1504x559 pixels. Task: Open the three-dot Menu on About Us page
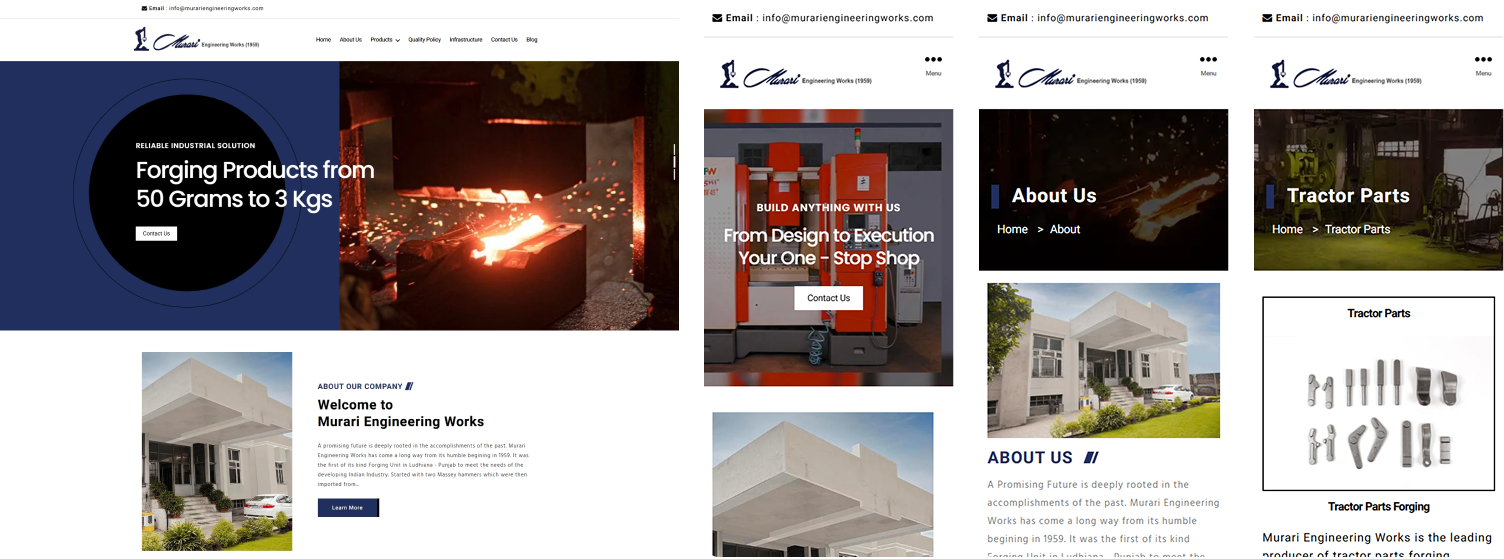tap(1208, 65)
